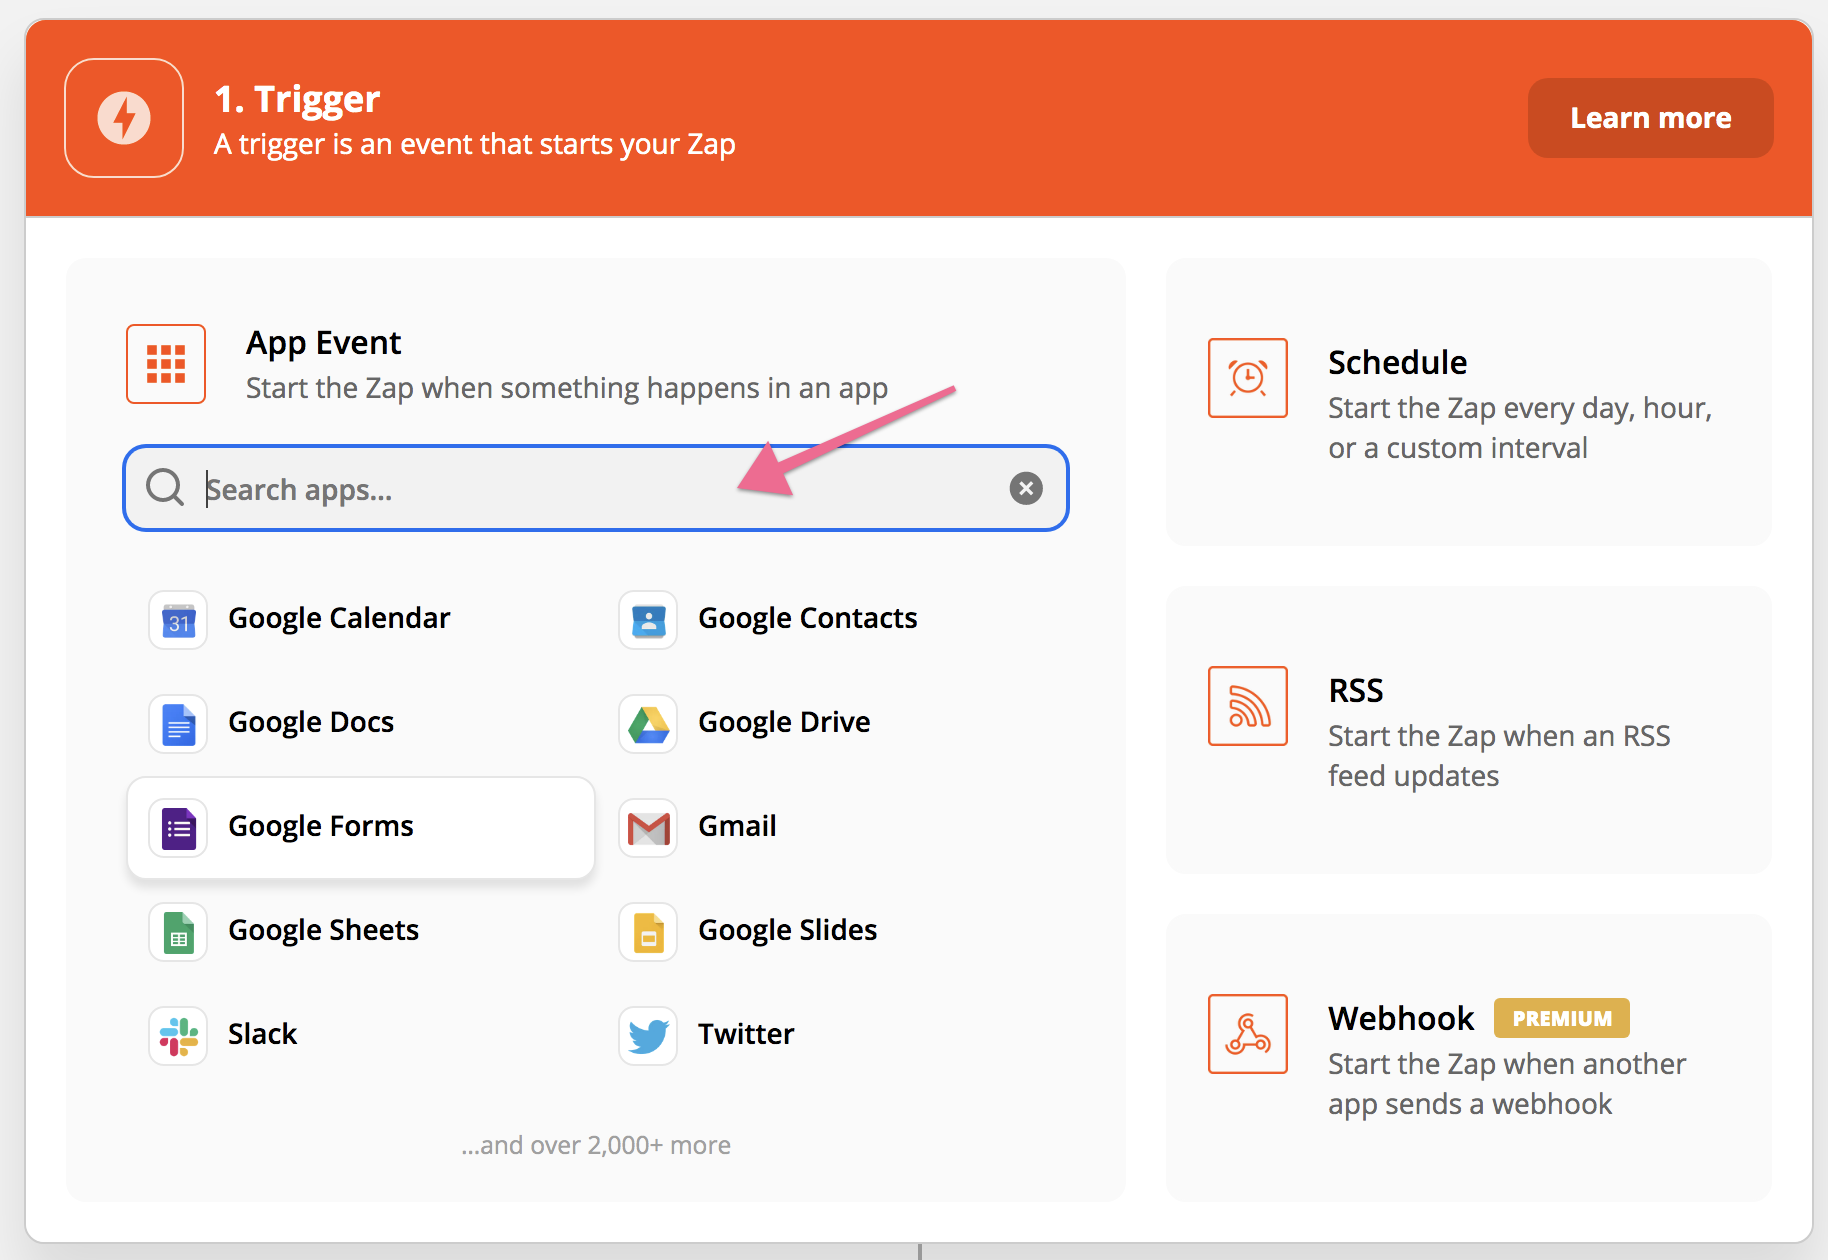
Task: Select the Google Sheets icon
Action: click(x=178, y=932)
